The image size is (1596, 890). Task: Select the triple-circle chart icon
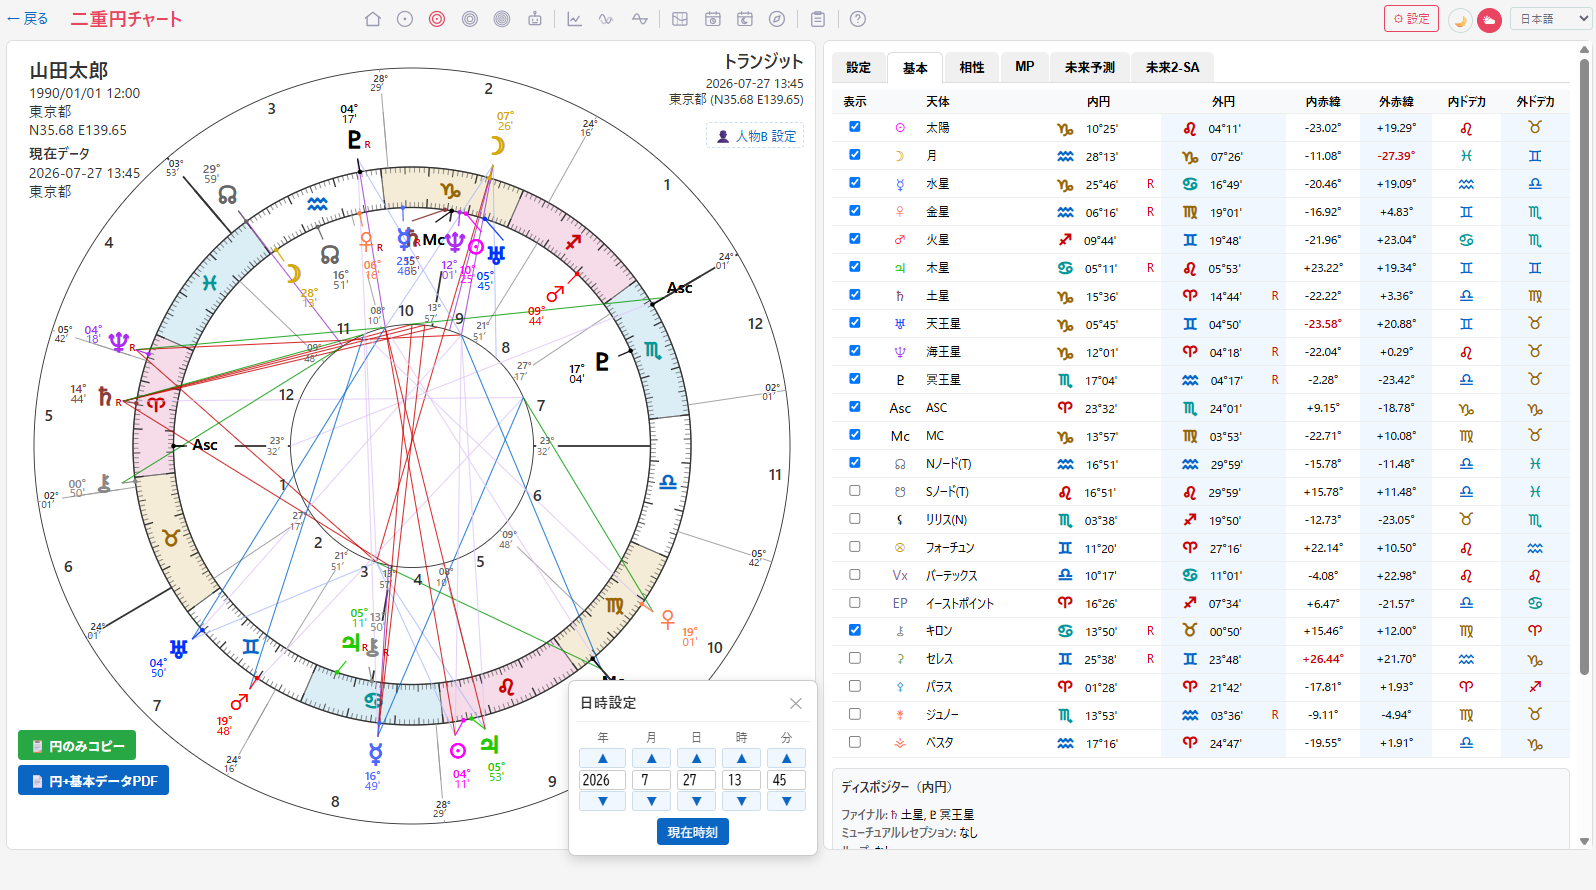pos(470,19)
